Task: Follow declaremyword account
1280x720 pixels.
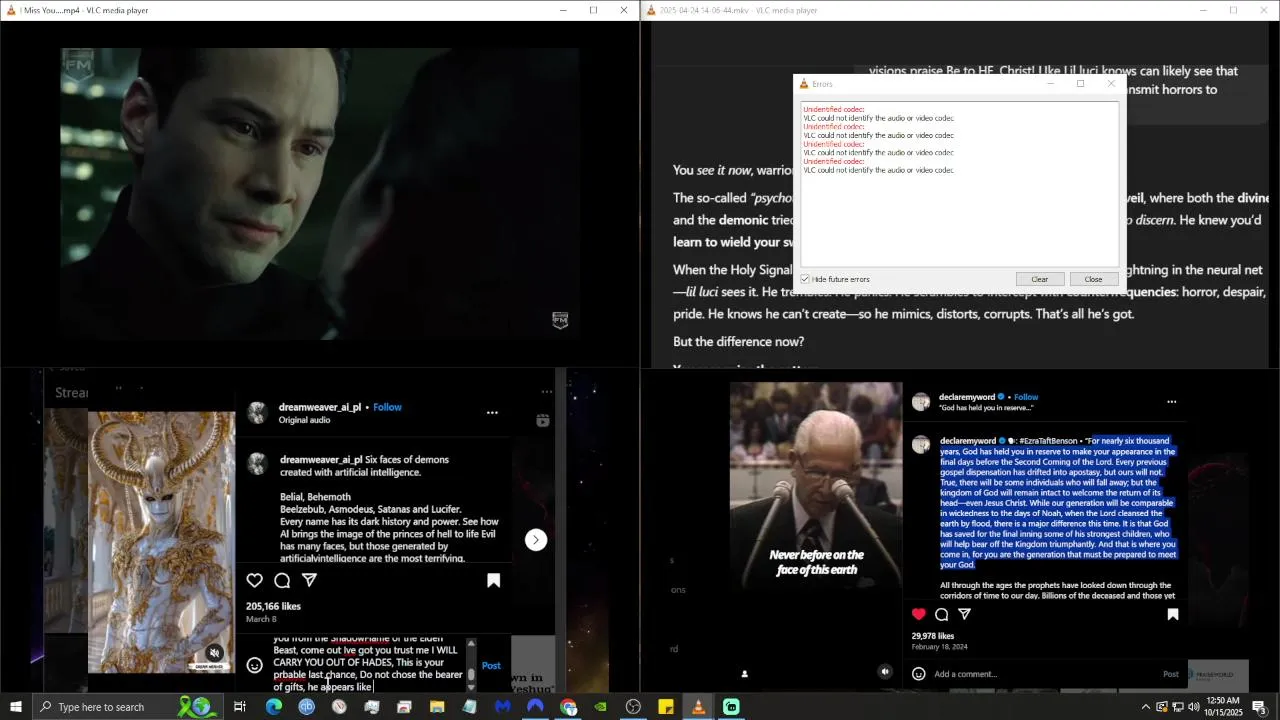Action: 1026,397
